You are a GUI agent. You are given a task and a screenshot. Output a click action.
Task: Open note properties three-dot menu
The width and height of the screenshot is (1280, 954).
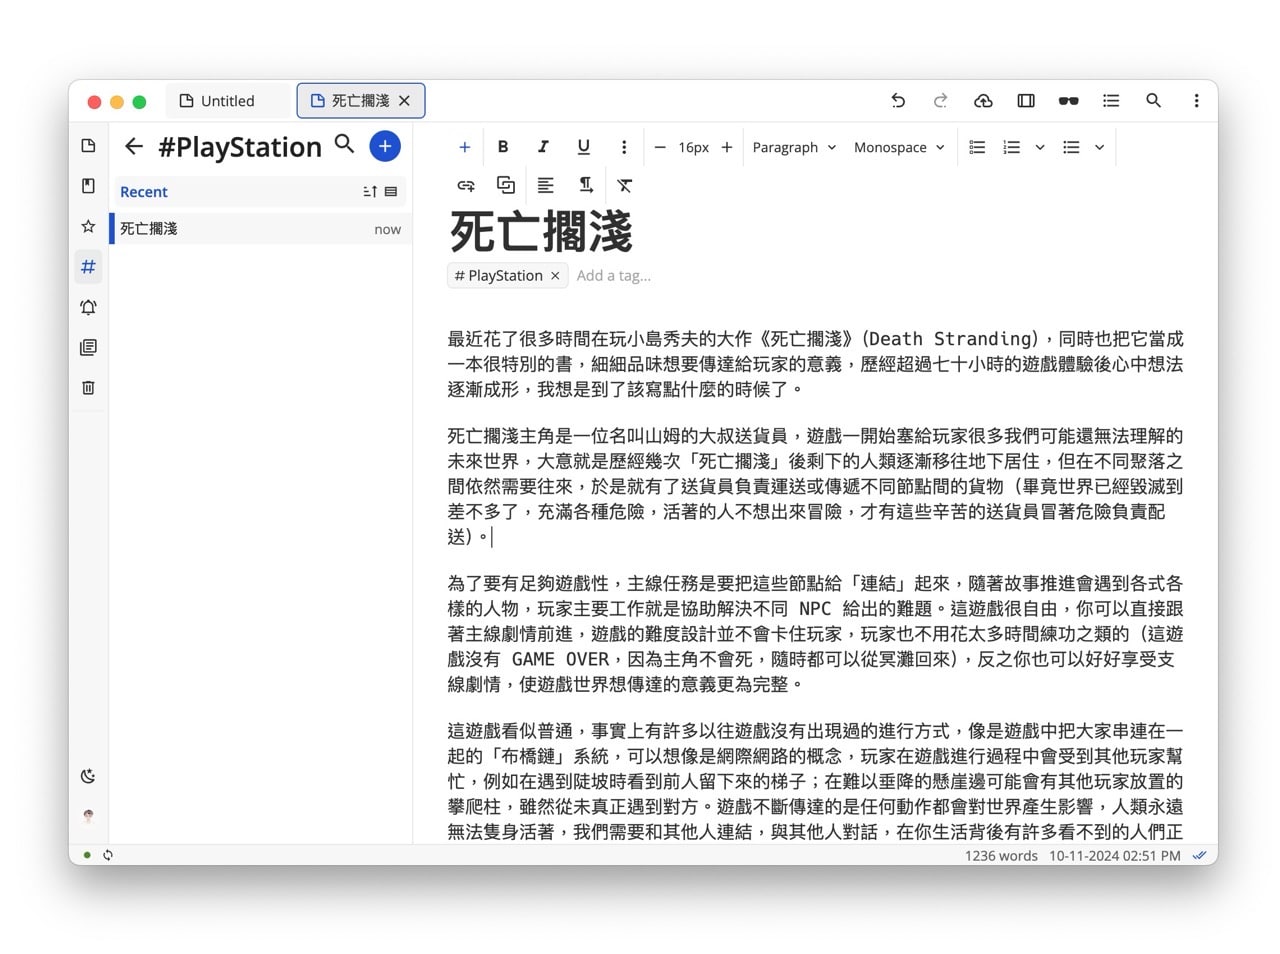click(1196, 100)
